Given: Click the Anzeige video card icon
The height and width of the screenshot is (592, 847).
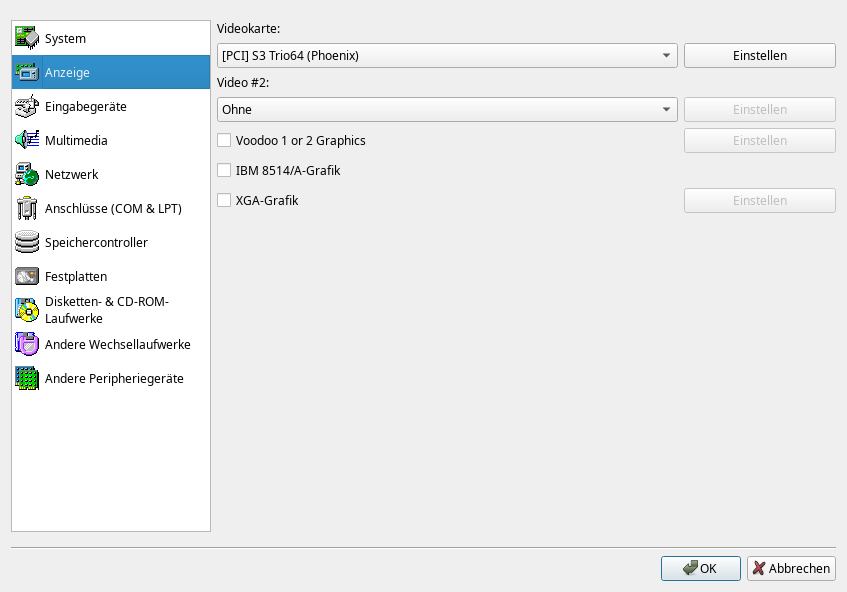Looking at the screenshot, I should [x=27, y=73].
